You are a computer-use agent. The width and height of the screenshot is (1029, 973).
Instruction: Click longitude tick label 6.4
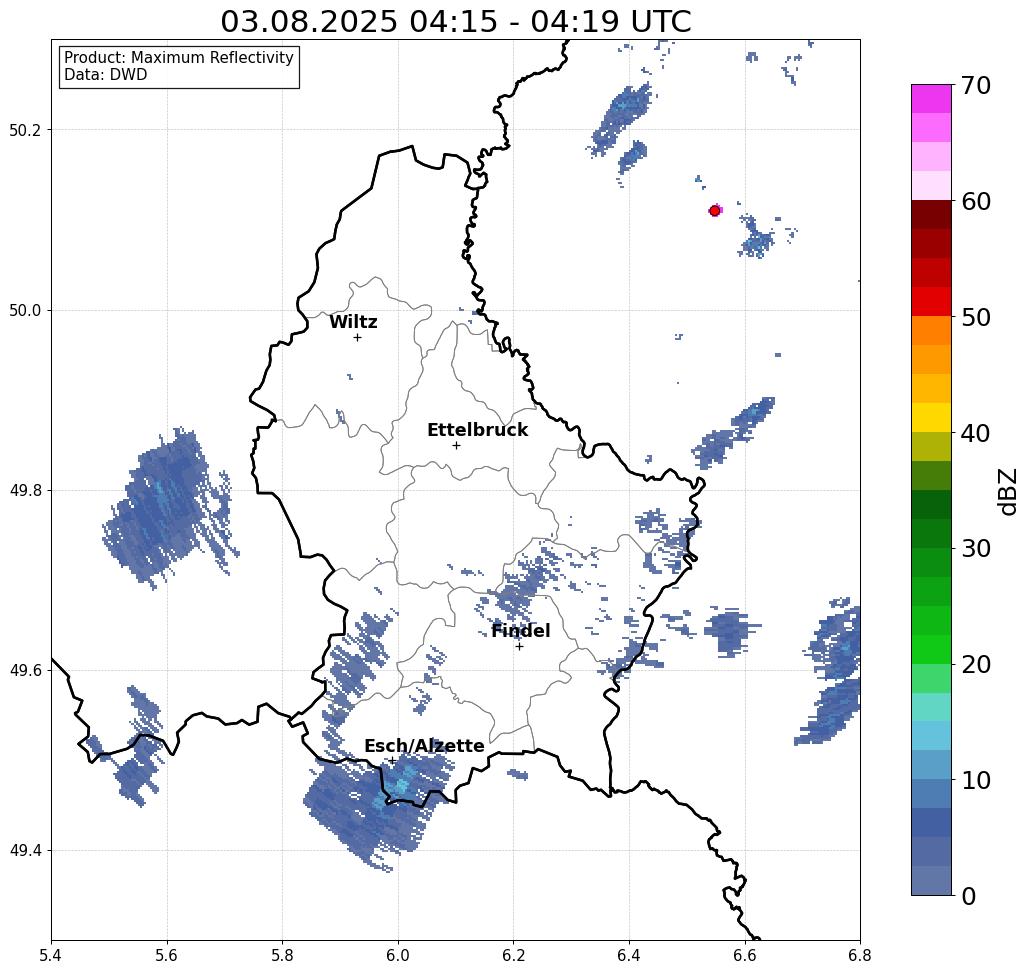[629, 955]
